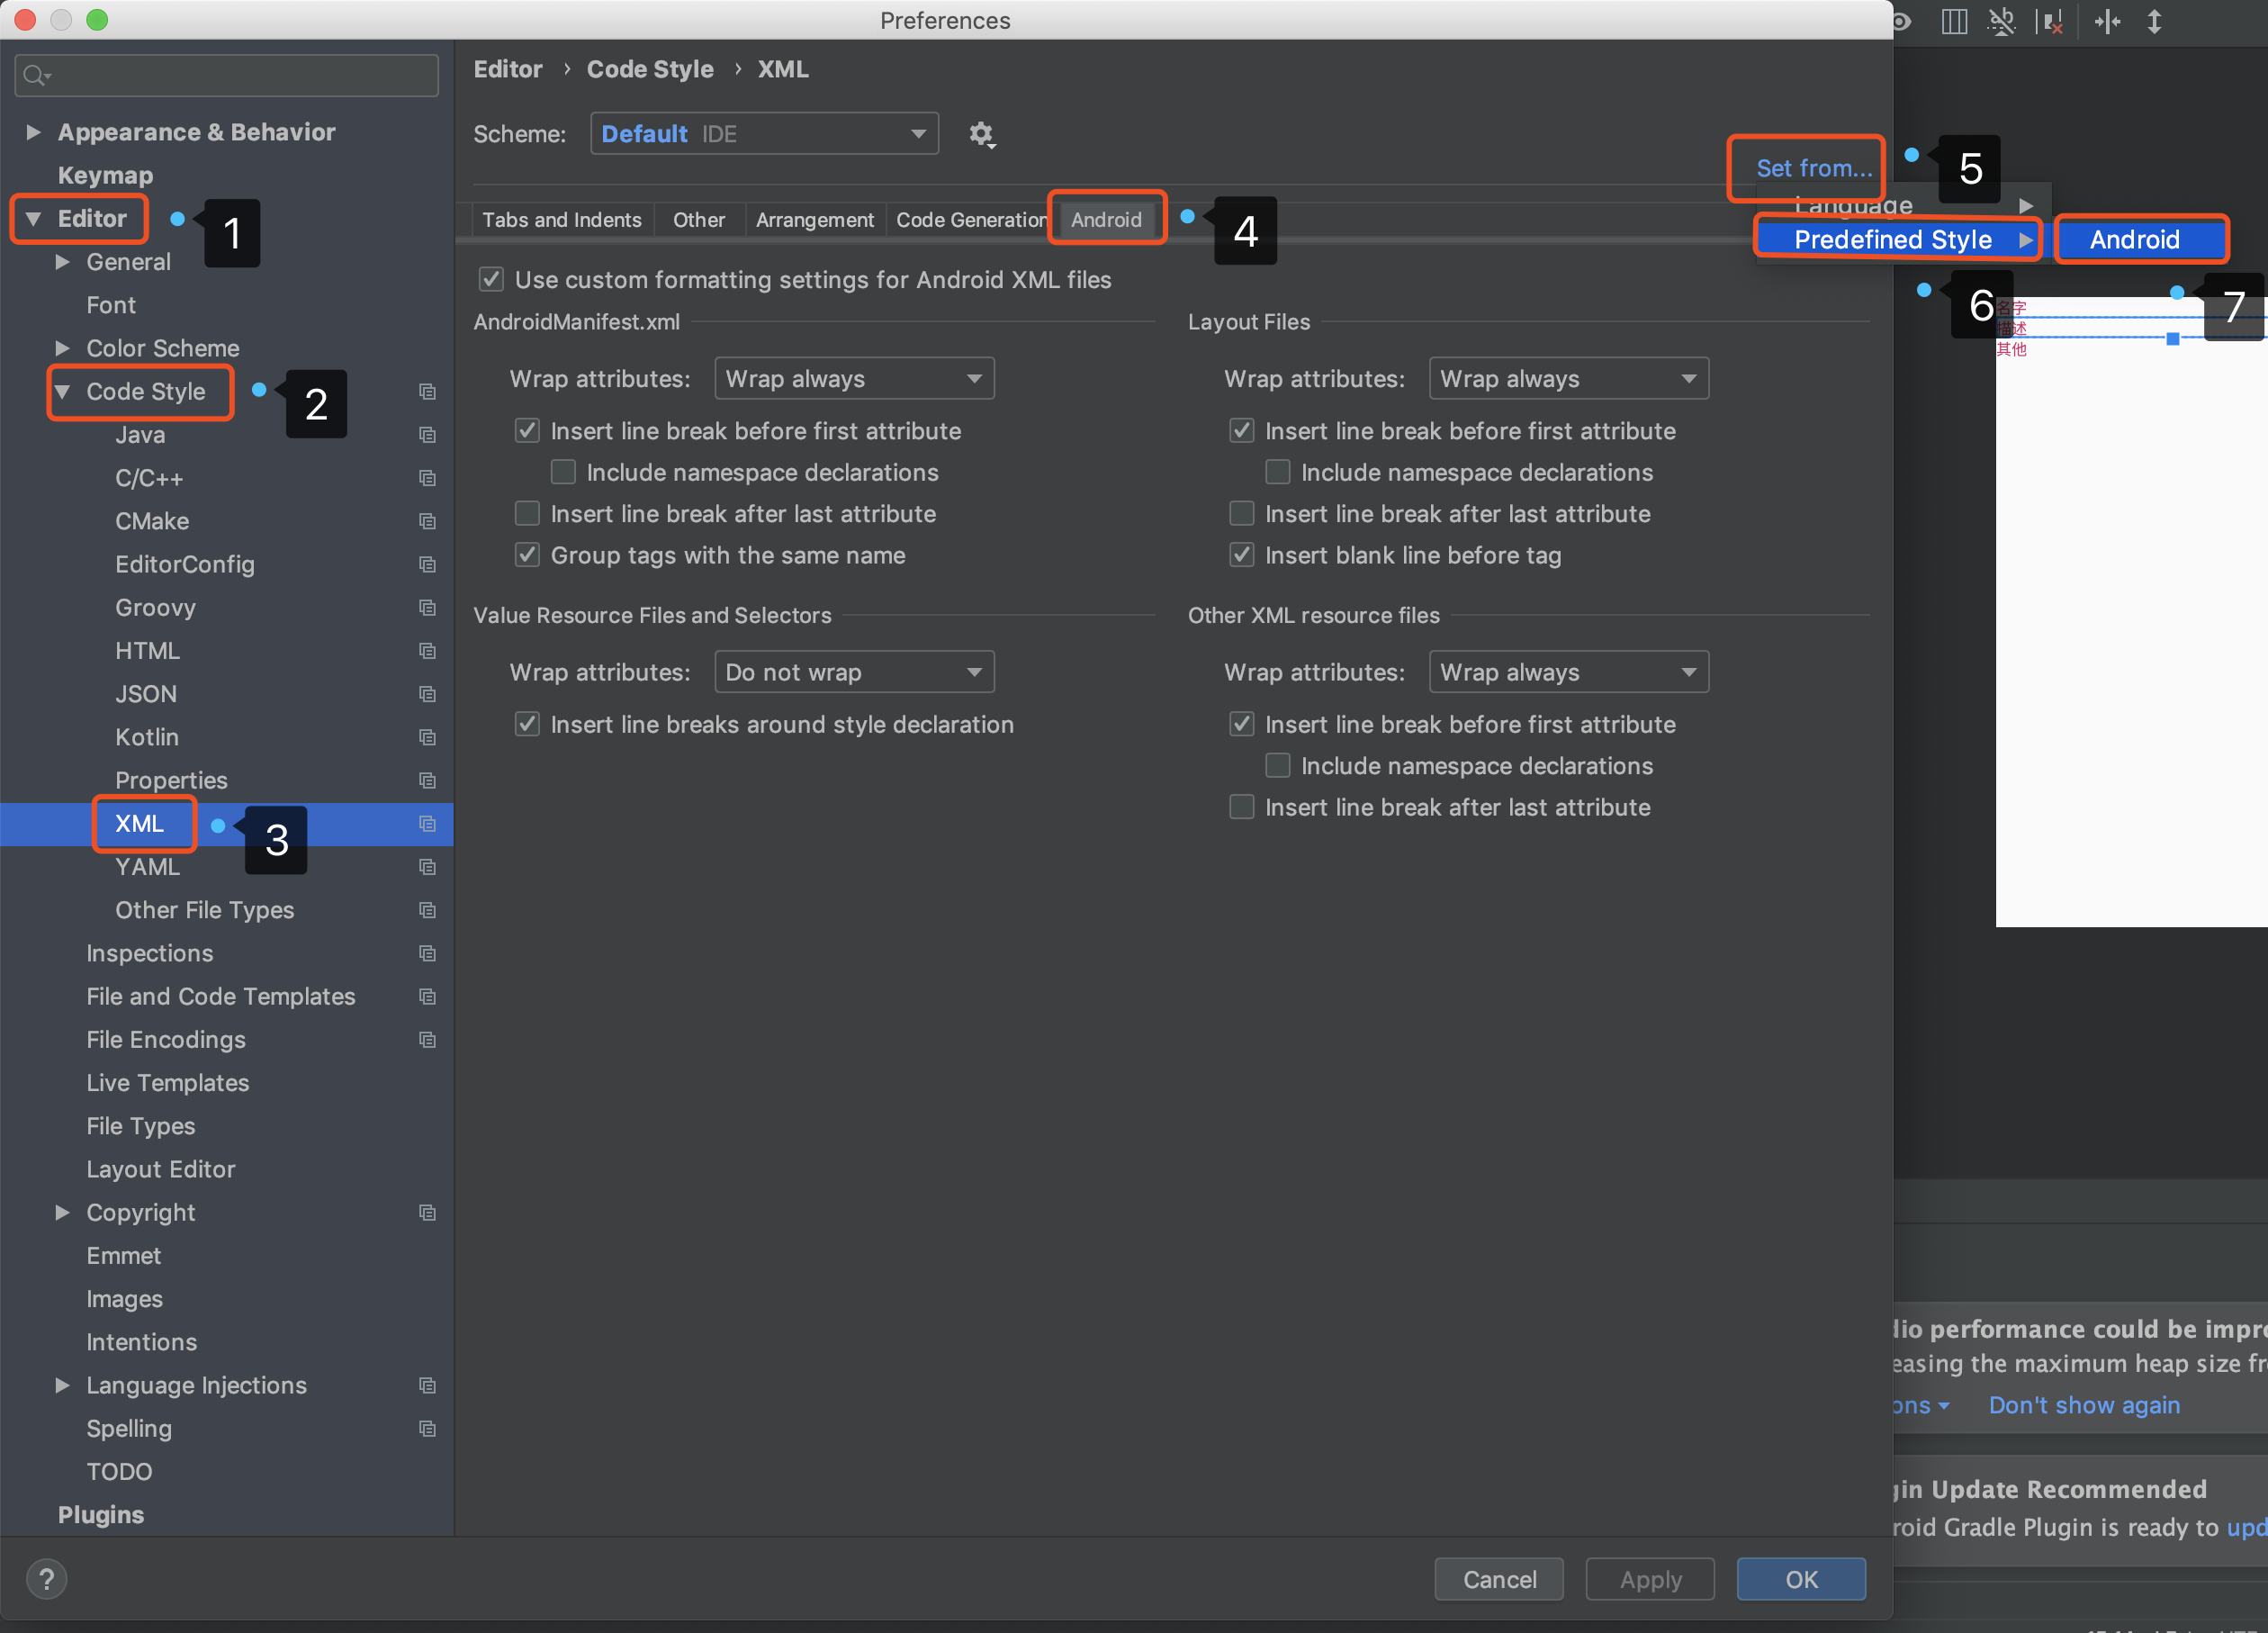Enable Insert line break after last attribute for Layout Files
Viewport: 2268px width, 1633px height.
(1241, 513)
